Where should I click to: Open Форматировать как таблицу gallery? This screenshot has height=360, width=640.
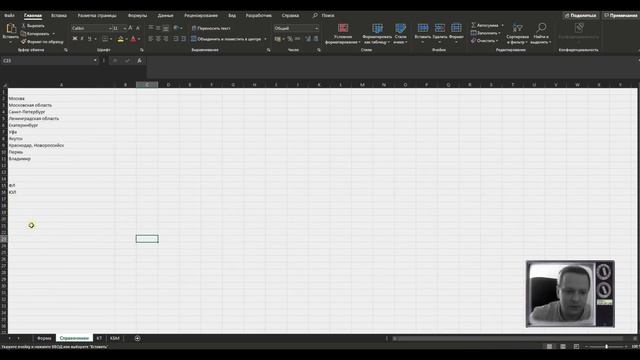pos(377,33)
